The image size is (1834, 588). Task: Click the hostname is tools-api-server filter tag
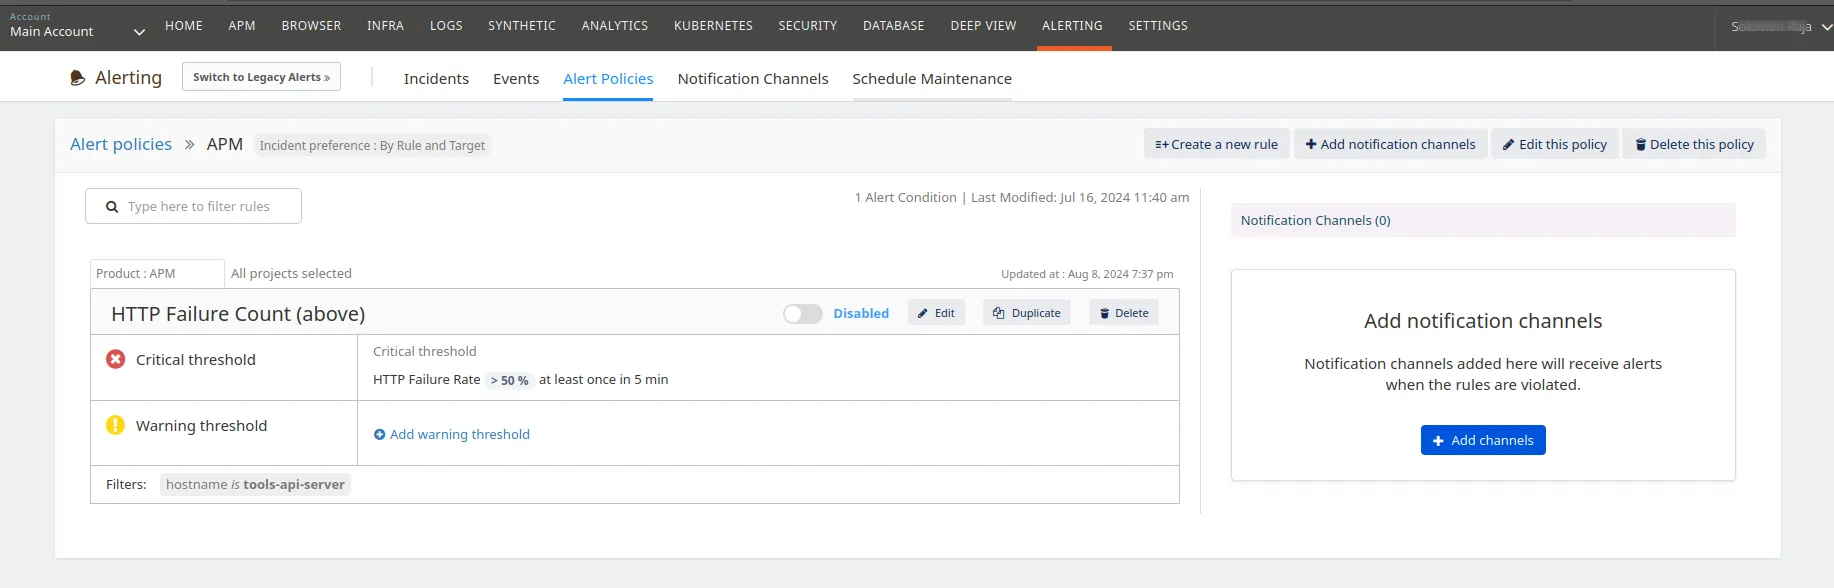tap(255, 484)
